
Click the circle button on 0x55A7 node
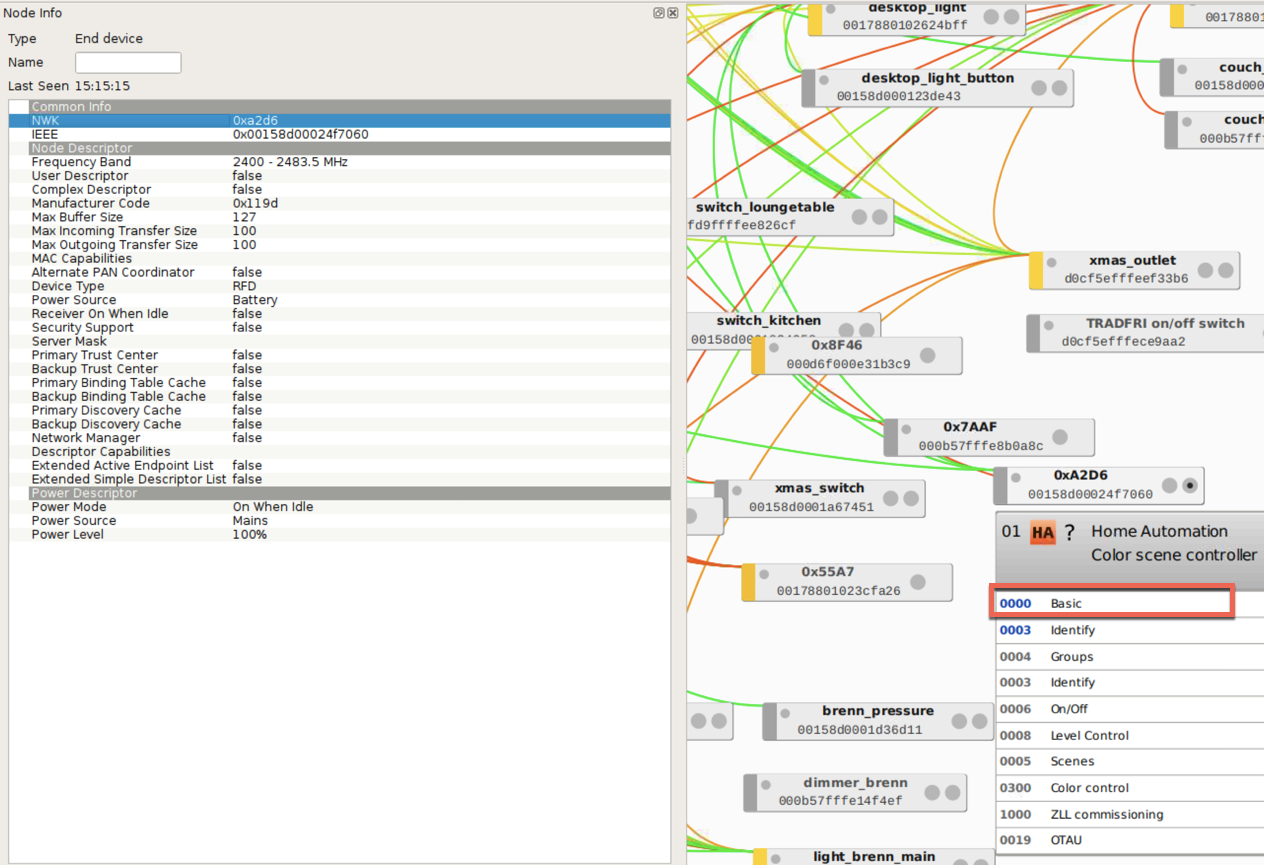tap(918, 582)
